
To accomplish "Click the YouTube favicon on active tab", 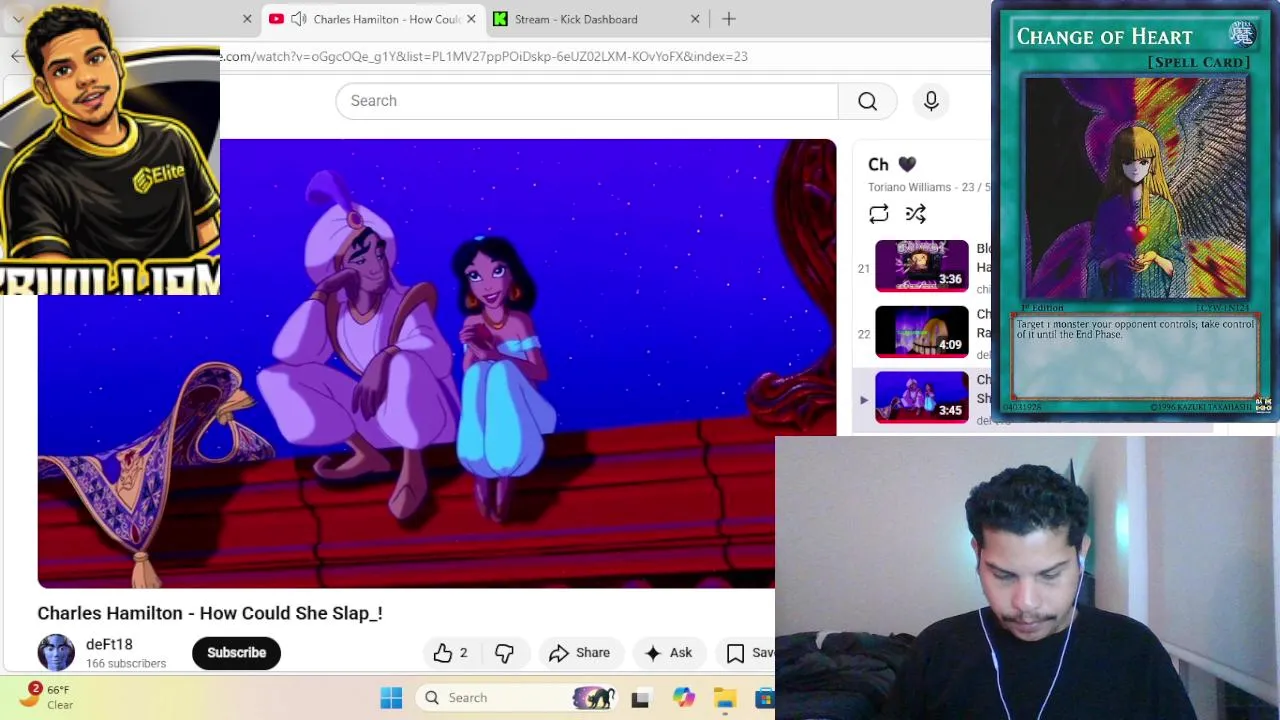I will click(x=276, y=19).
